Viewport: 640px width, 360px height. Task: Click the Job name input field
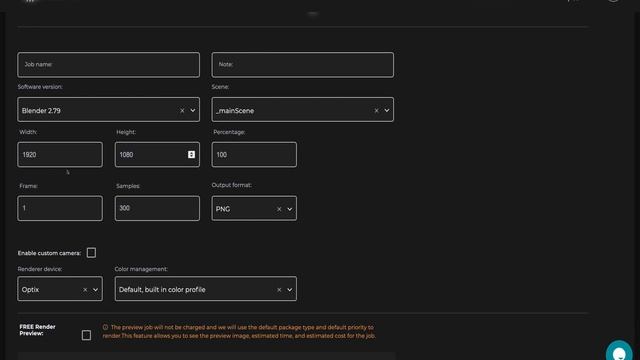tap(109, 64)
